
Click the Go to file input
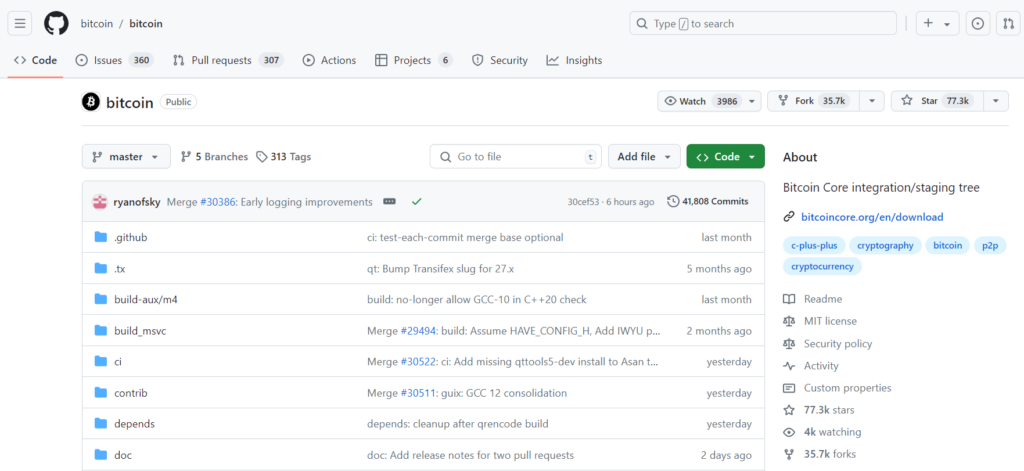point(515,157)
